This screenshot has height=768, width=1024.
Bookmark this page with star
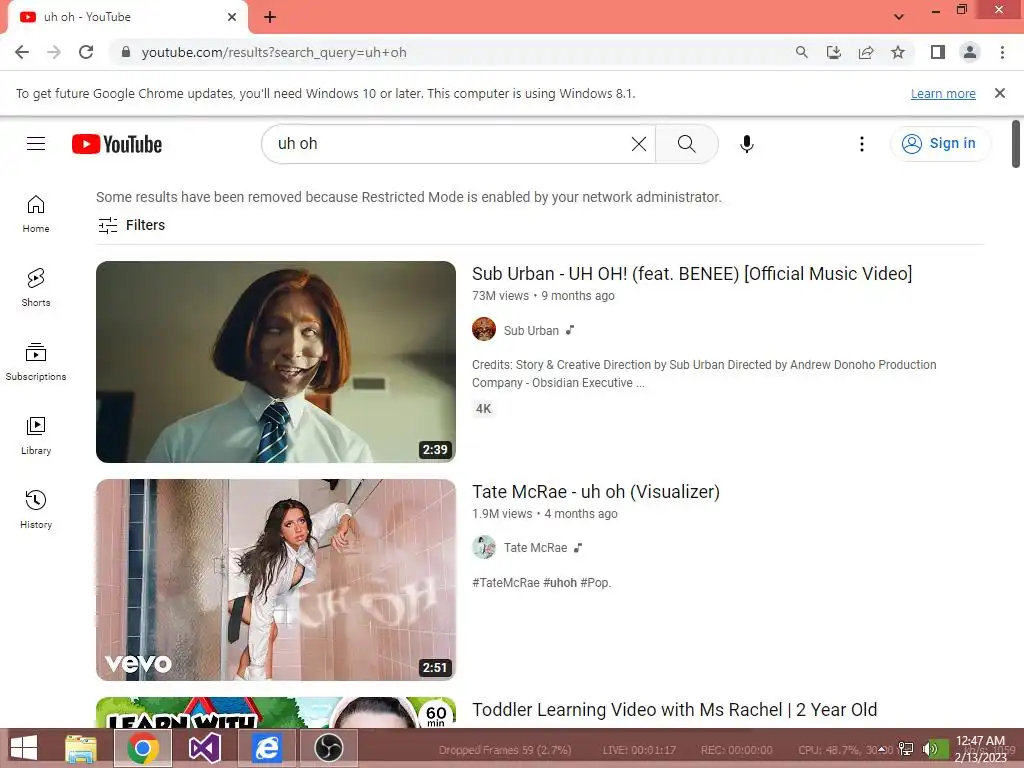pyautogui.click(x=898, y=52)
